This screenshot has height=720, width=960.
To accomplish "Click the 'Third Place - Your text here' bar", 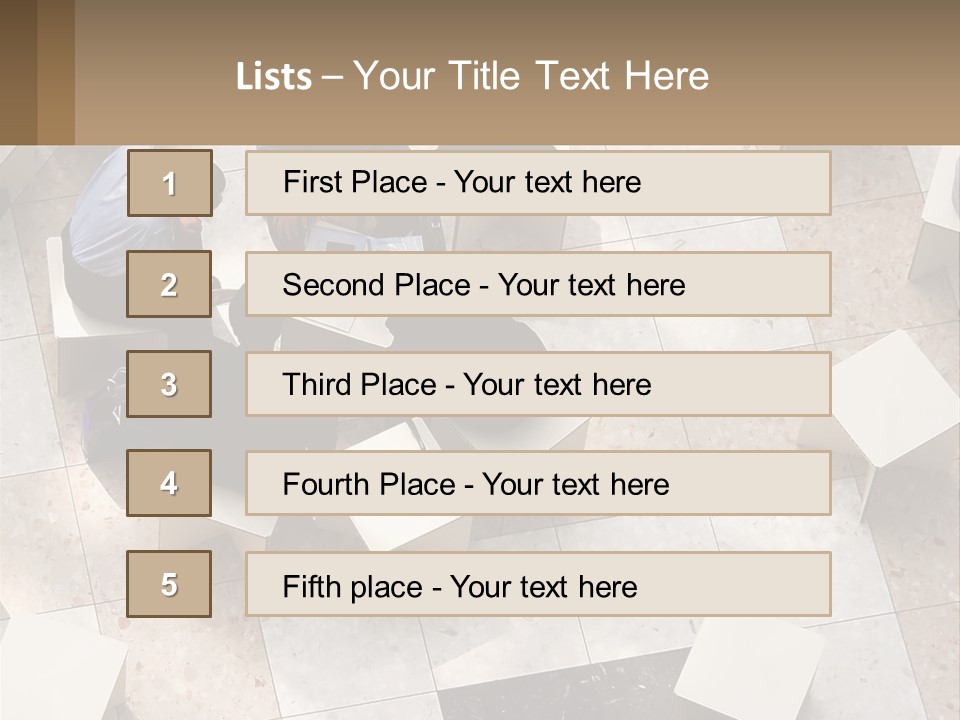I will [538, 384].
